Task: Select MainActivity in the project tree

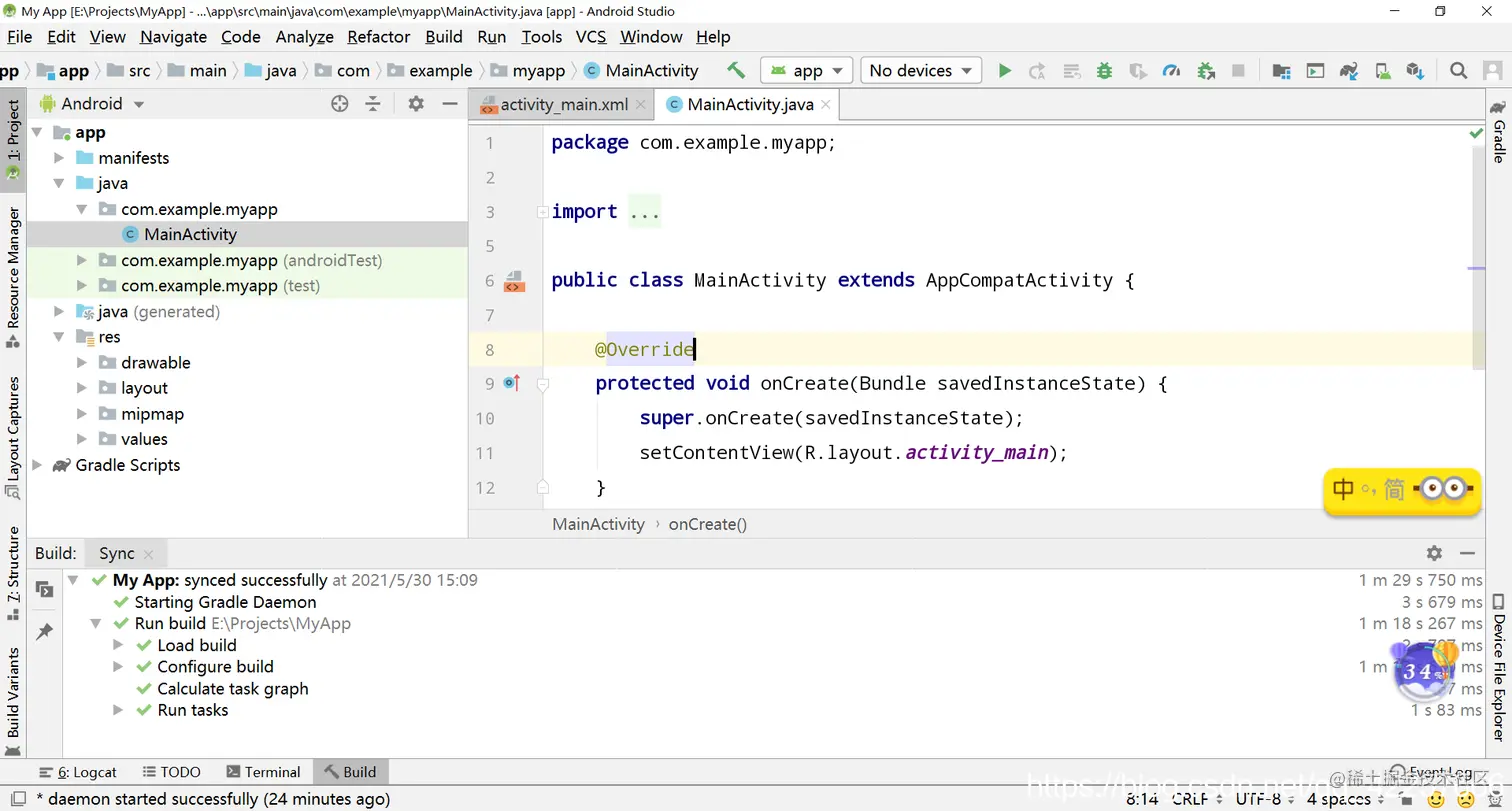Action: [x=191, y=235]
